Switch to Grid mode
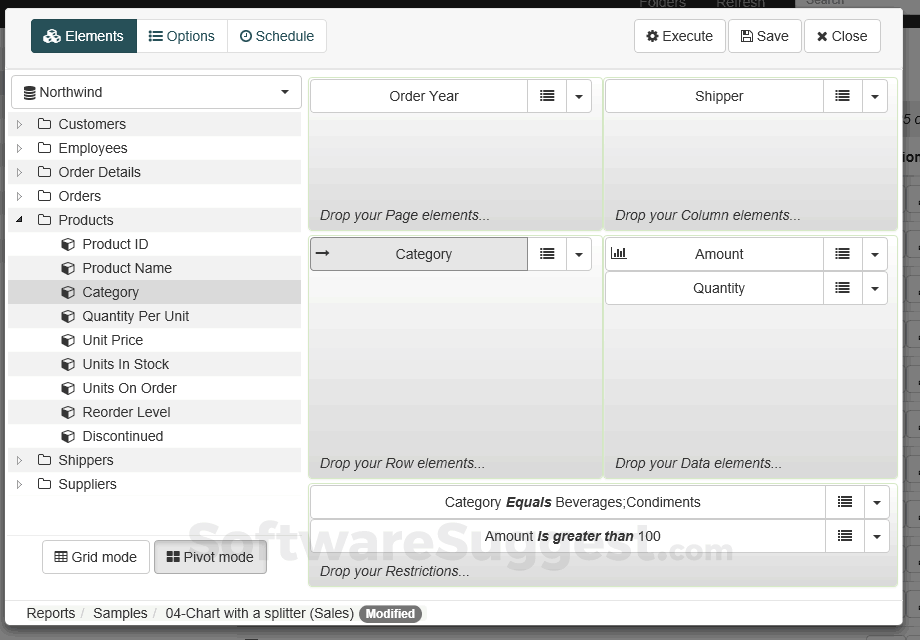Viewport: 920px width, 640px height. (x=96, y=557)
